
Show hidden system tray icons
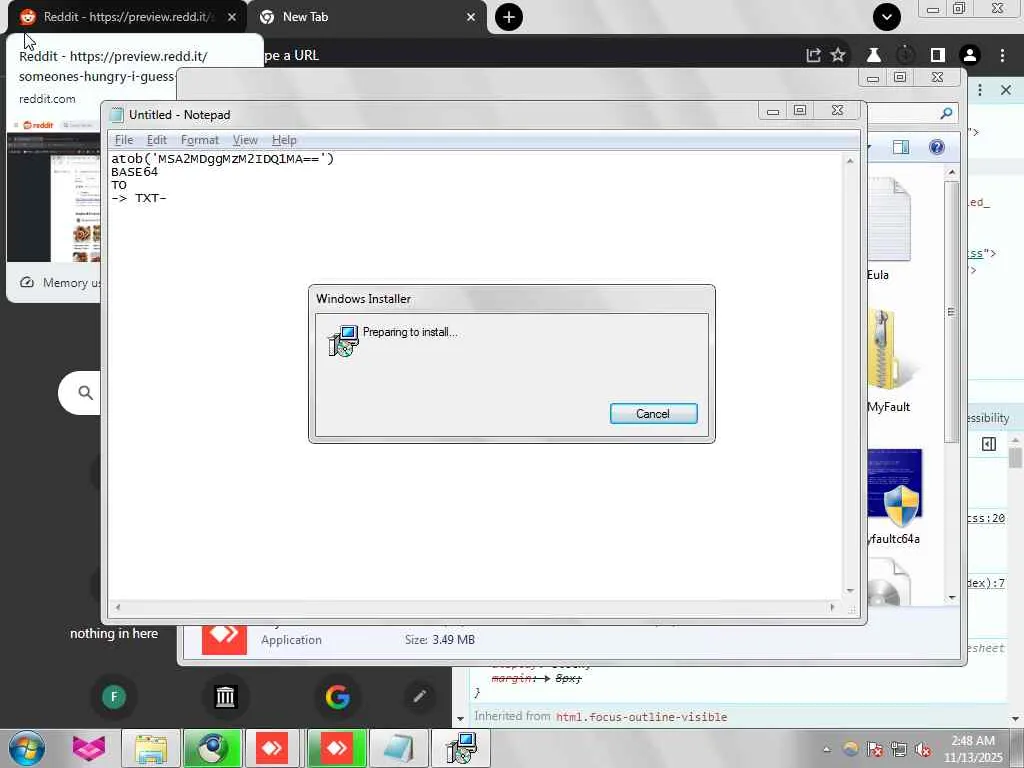pos(826,749)
